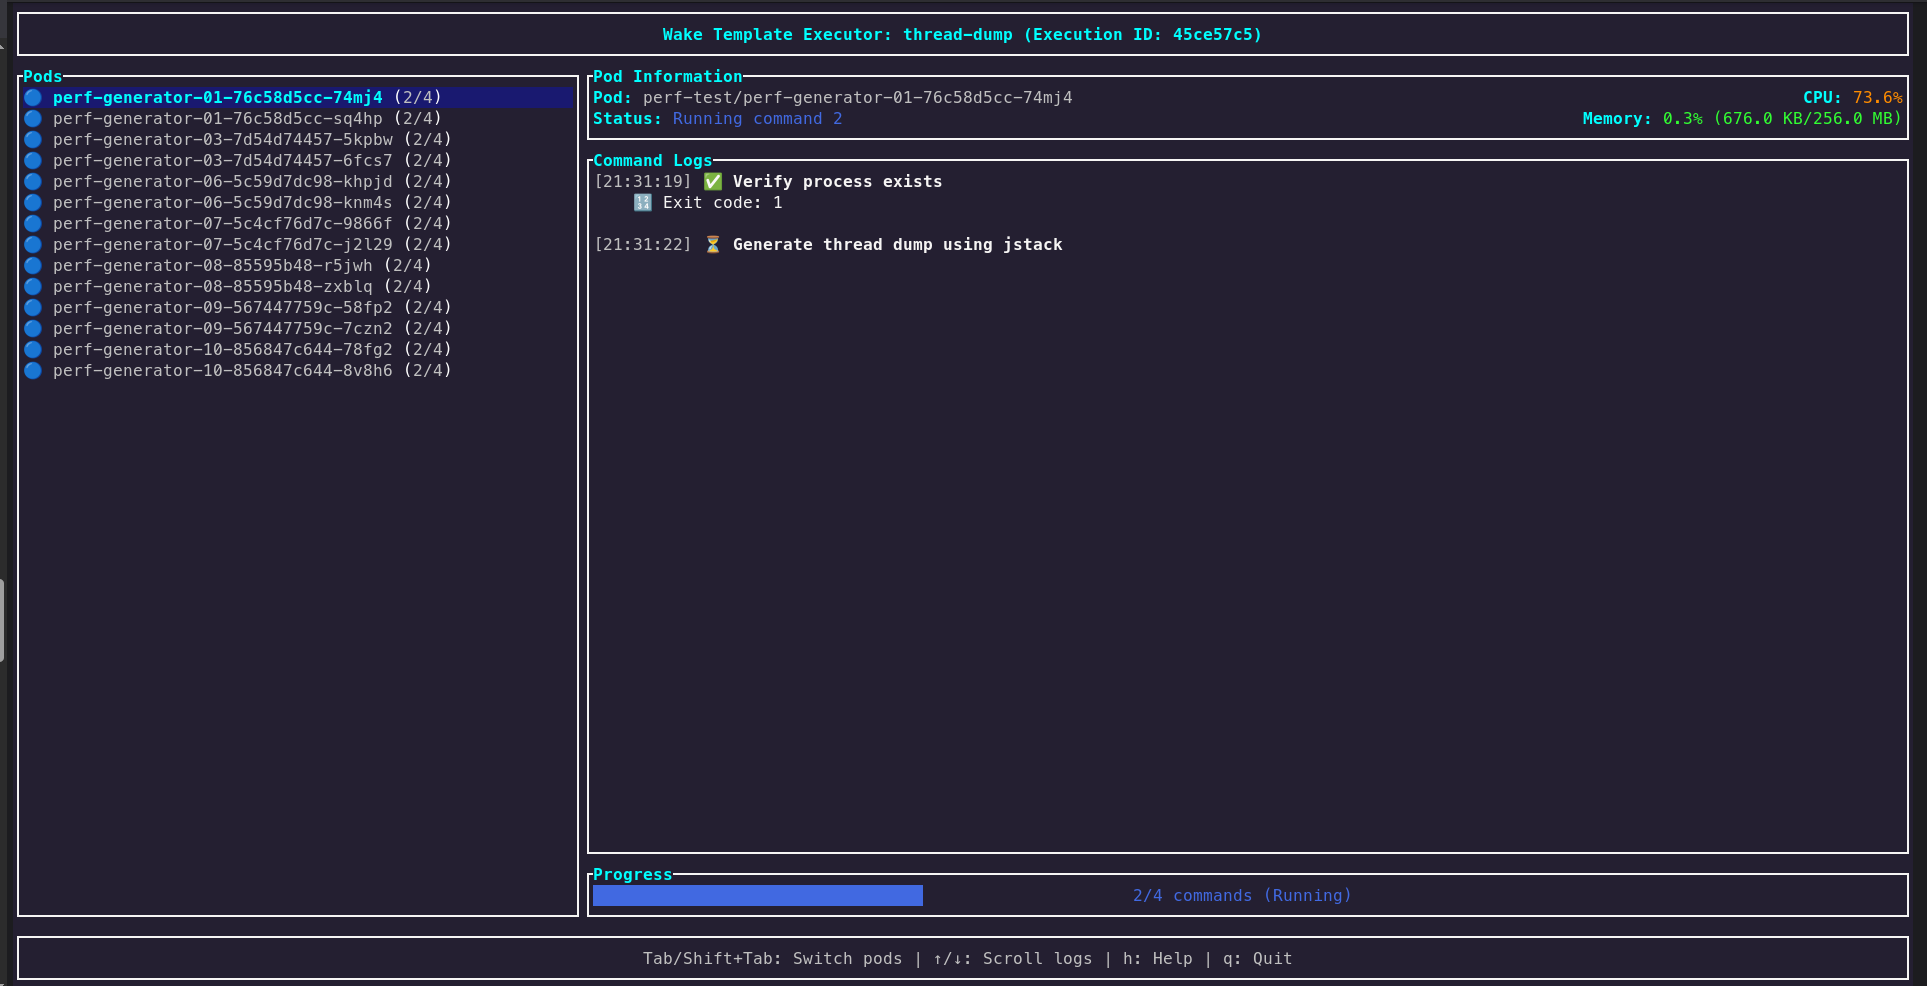Click the status indicator beside perf-generator-03-7d54d74457-5kpbw

(32, 139)
